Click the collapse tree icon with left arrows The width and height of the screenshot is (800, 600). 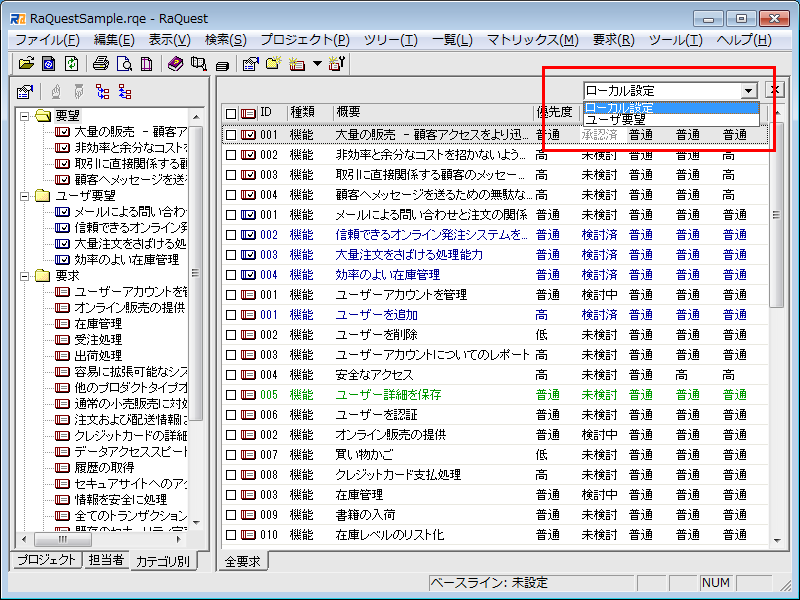point(125,92)
